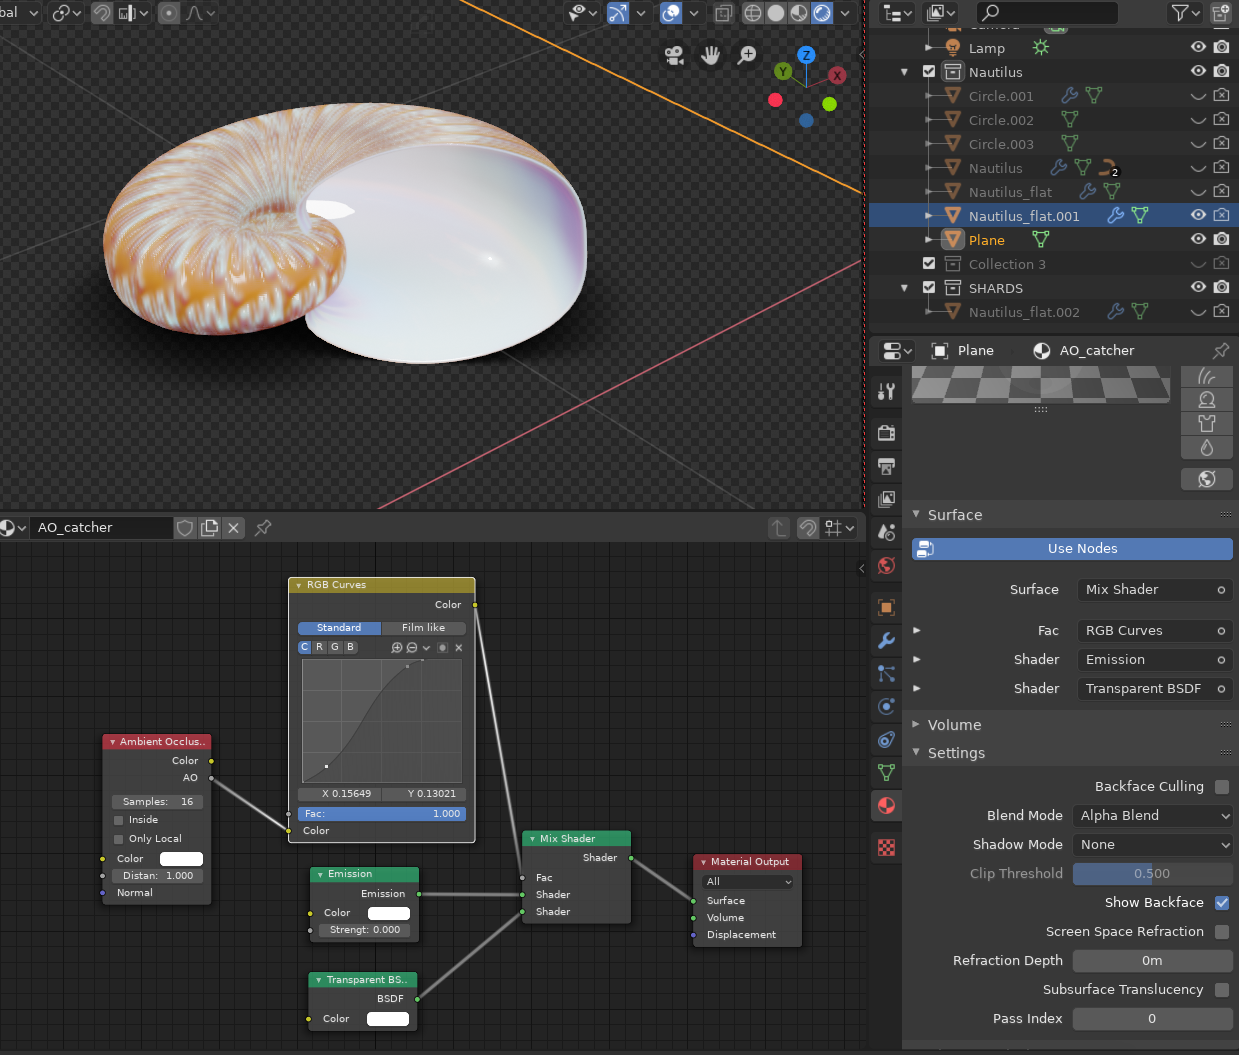This screenshot has width=1239, height=1055.
Task: Open the View Layer properties tab
Action: point(886,499)
